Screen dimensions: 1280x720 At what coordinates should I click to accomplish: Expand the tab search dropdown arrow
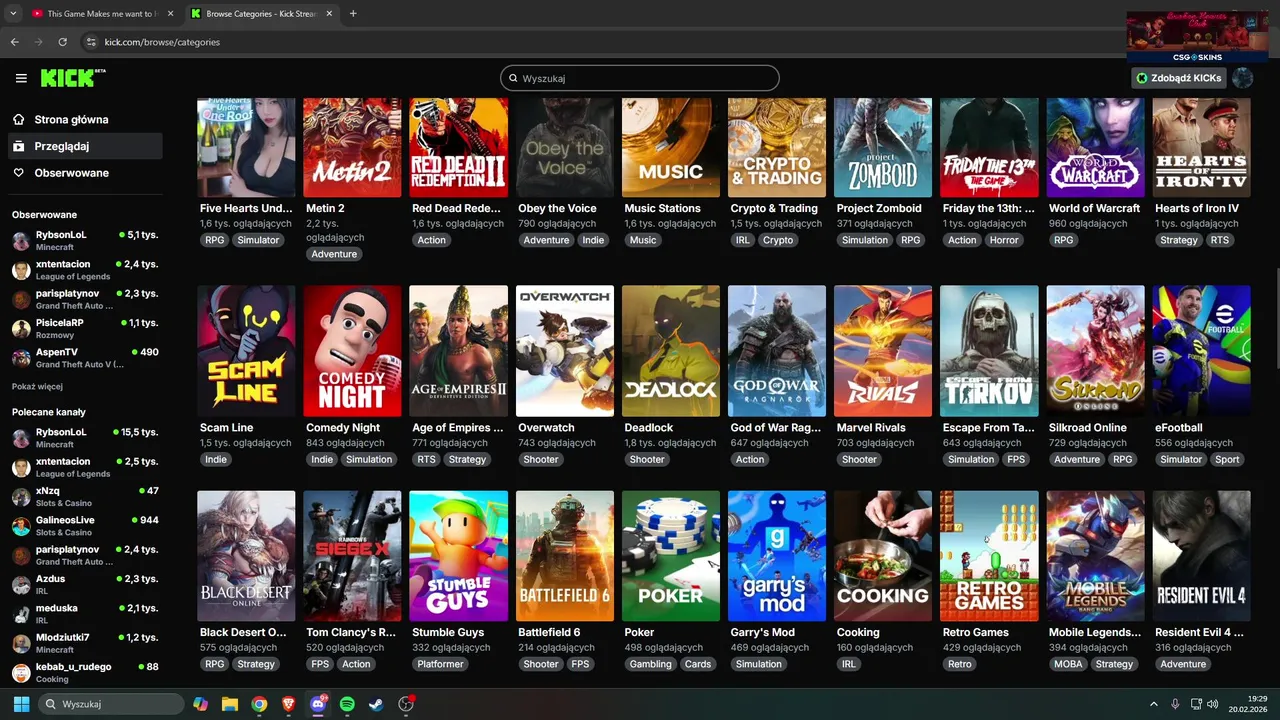[12, 14]
